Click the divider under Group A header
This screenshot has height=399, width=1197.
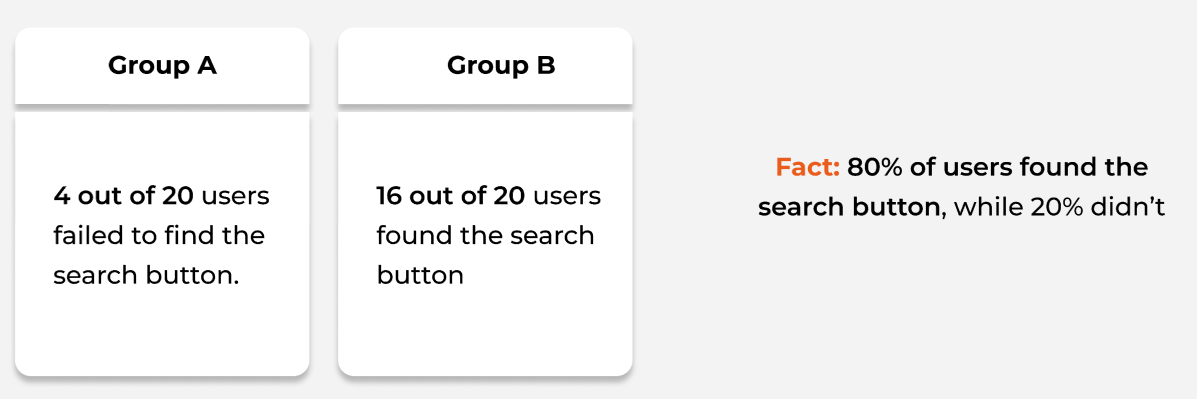coord(162,108)
